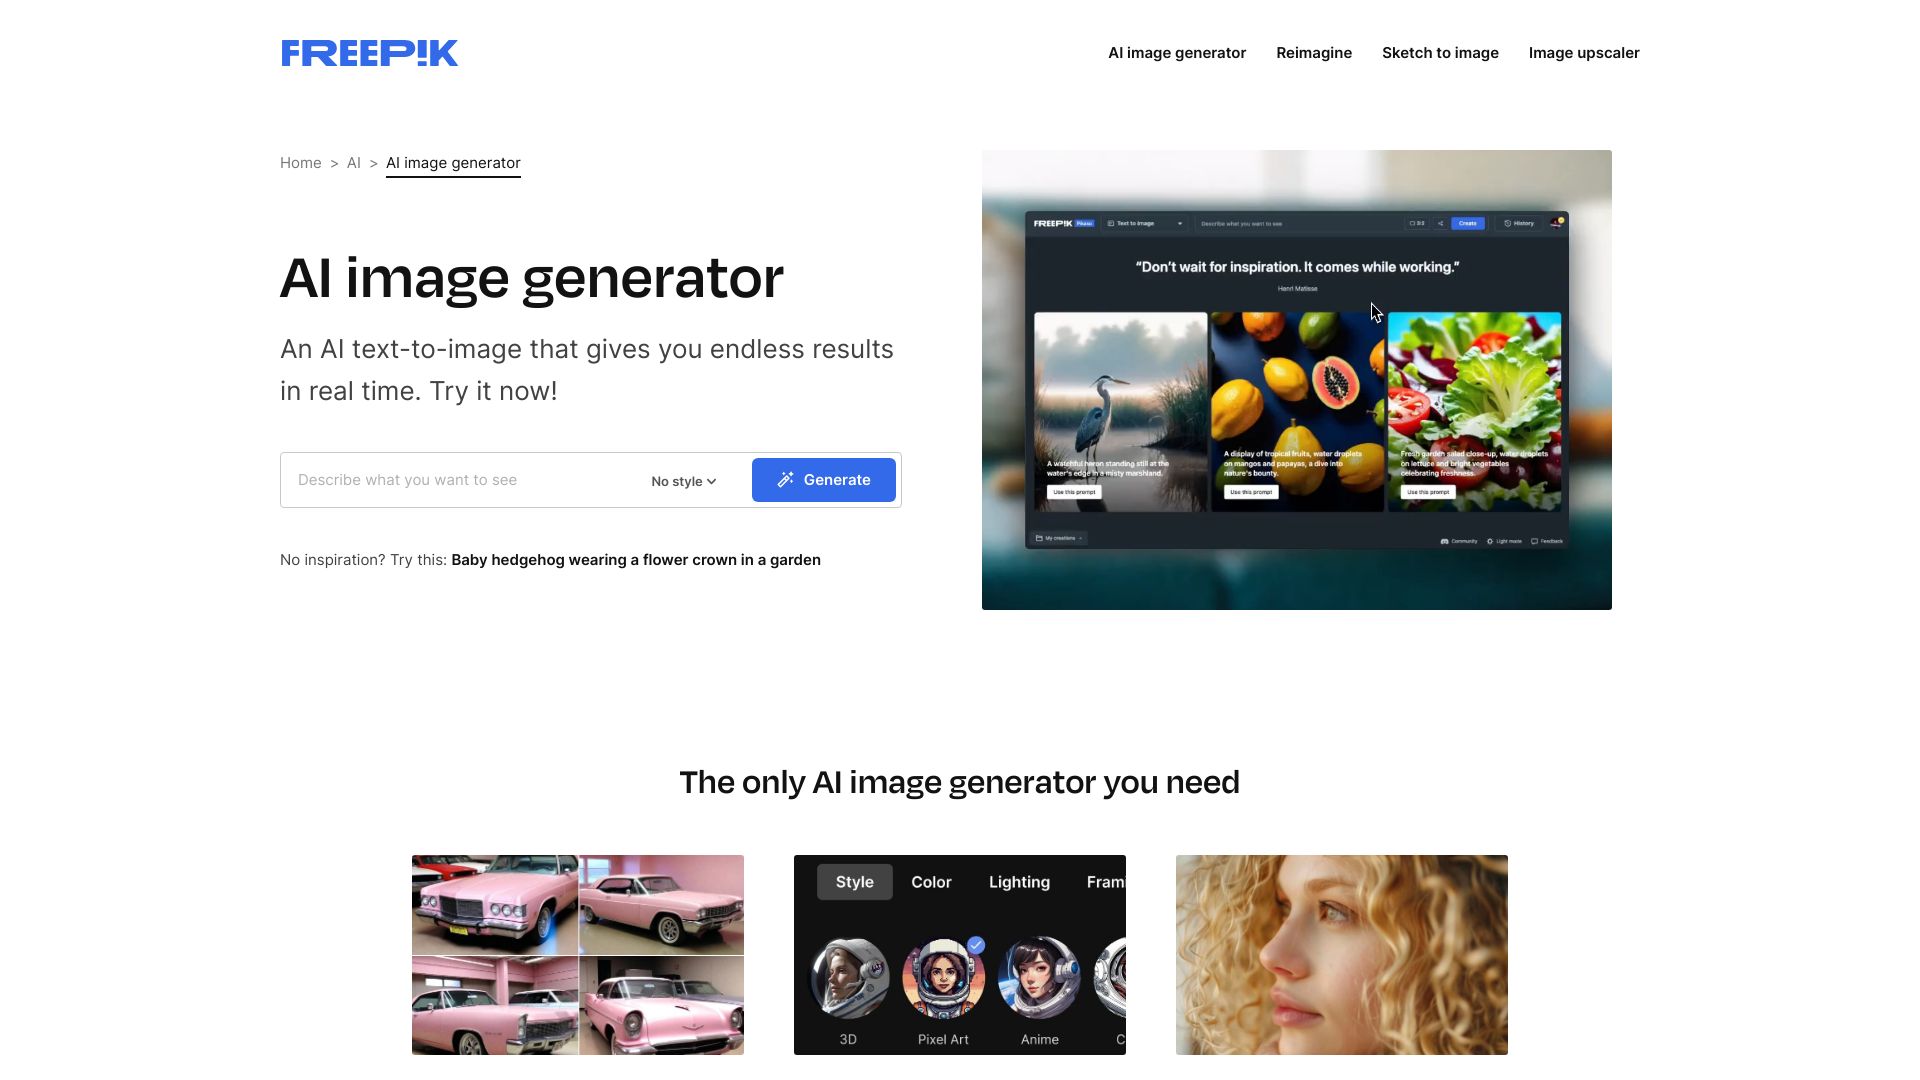Expand the No style dropdown
Image resolution: width=1920 pixels, height=1080 pixels.
click(683, 479)
